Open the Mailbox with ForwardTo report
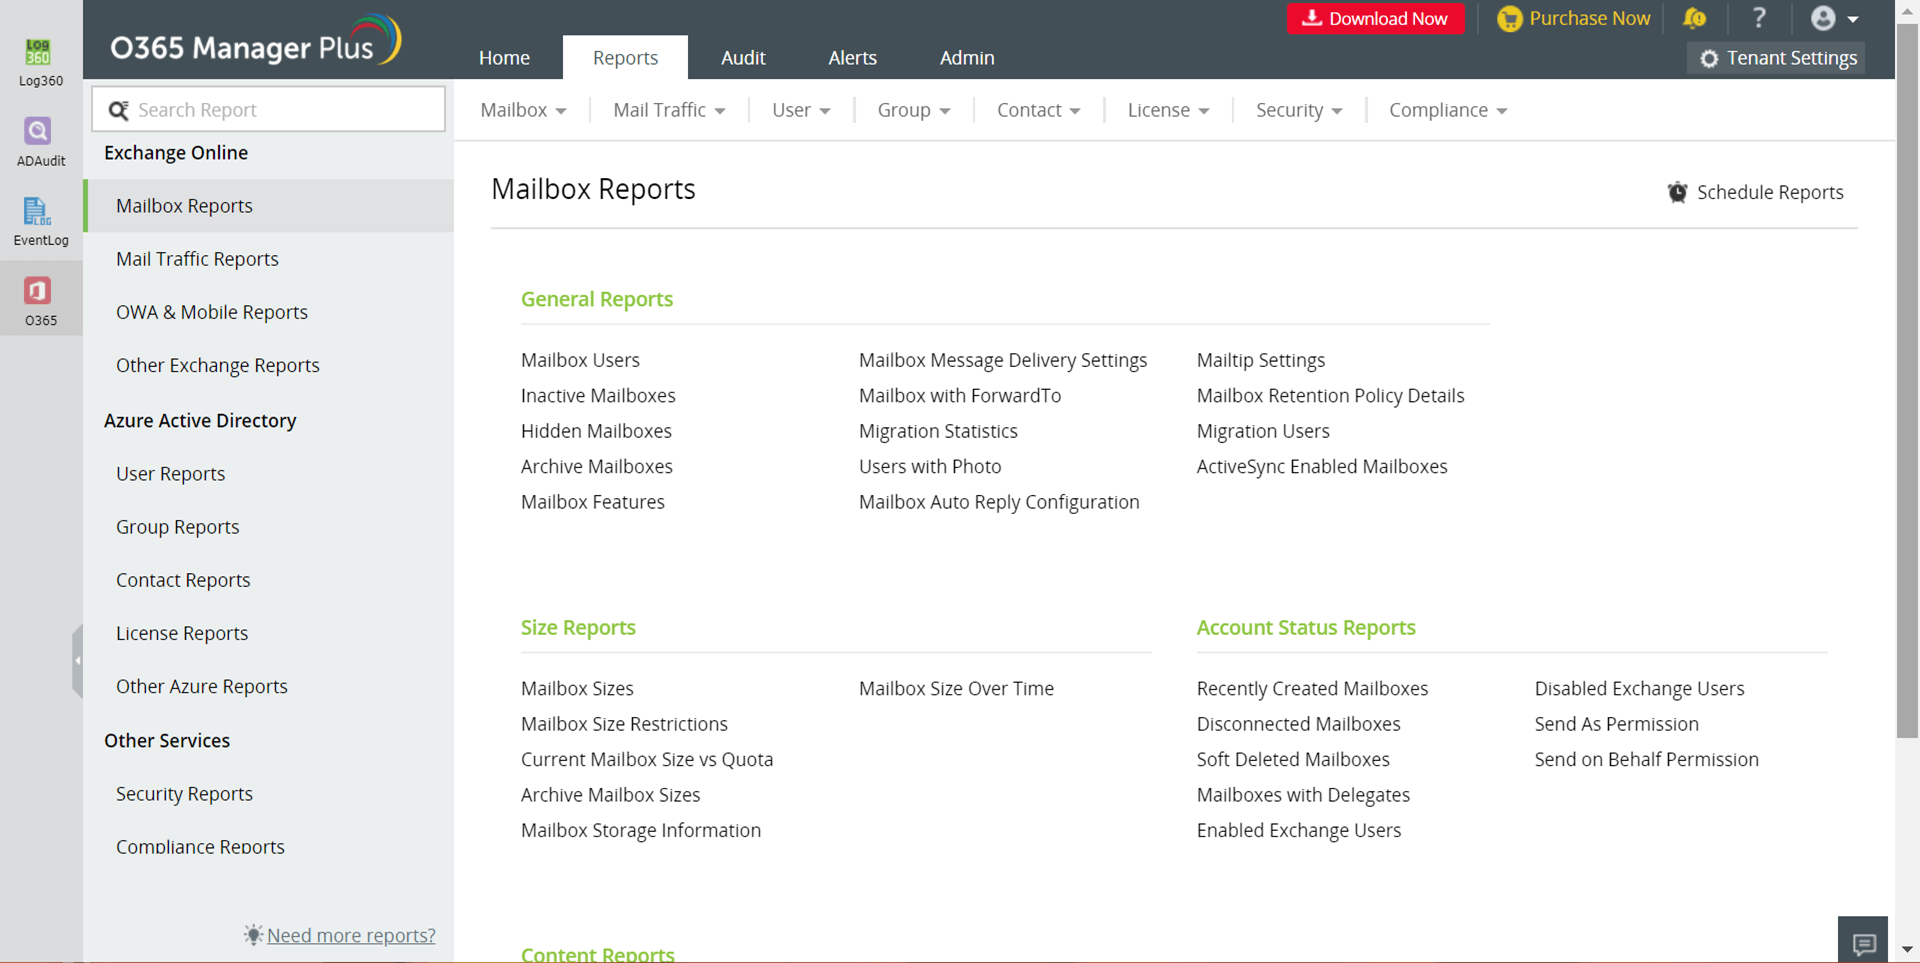Viewport: 1920px width, 963px height. point(960,395)
